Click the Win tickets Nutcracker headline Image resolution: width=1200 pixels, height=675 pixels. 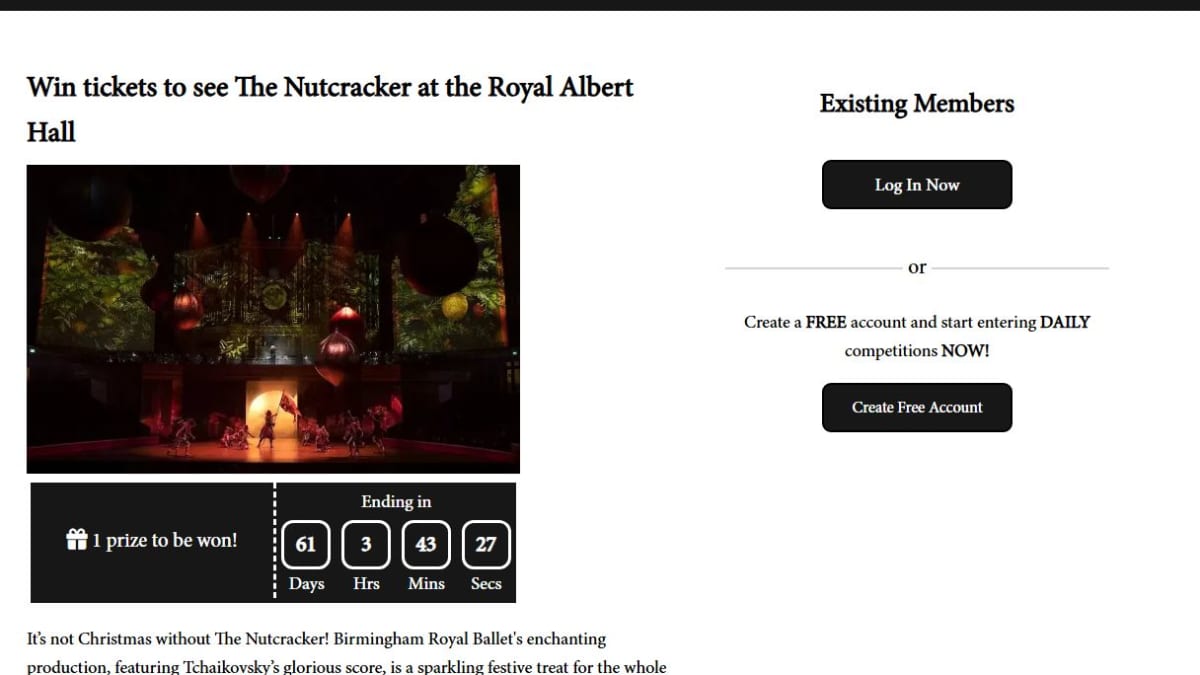[330, 109]
